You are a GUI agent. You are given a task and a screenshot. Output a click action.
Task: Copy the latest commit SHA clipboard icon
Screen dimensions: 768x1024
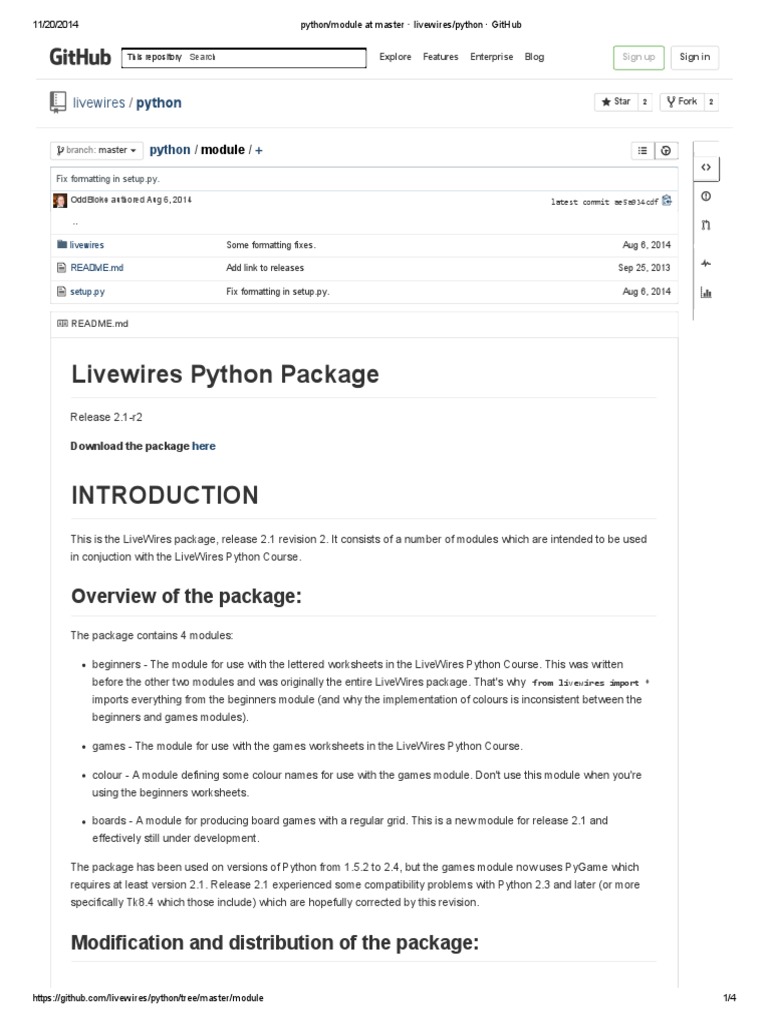667,200
